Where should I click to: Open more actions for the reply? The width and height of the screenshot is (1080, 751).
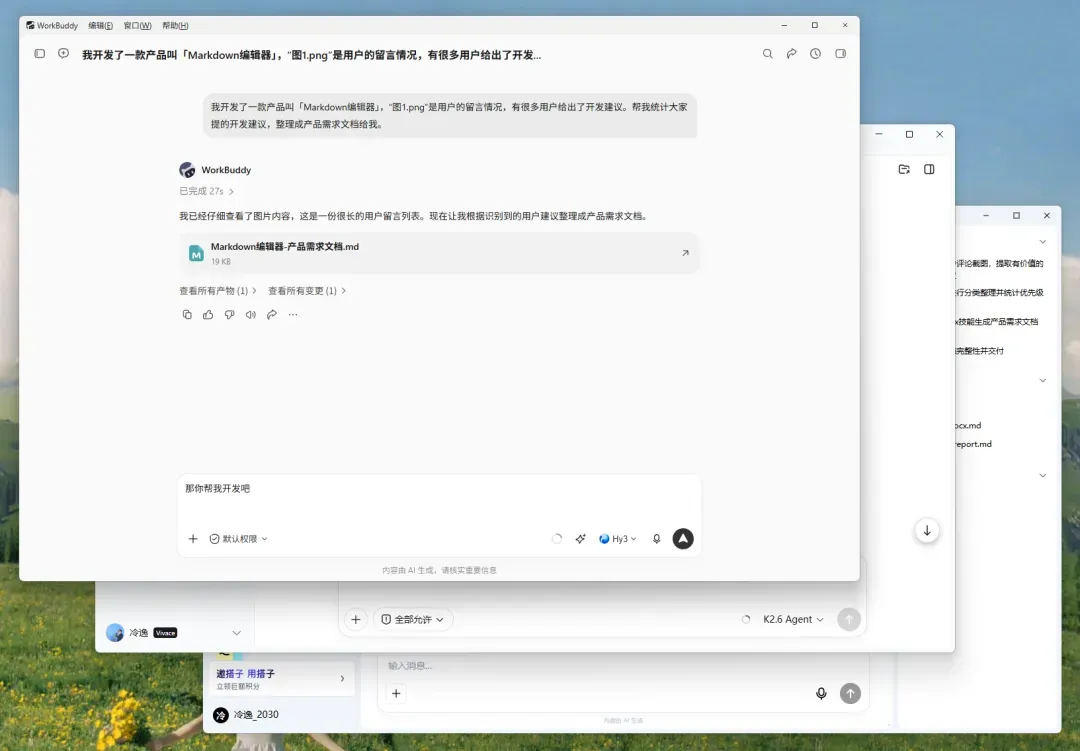tap(293, 314)
